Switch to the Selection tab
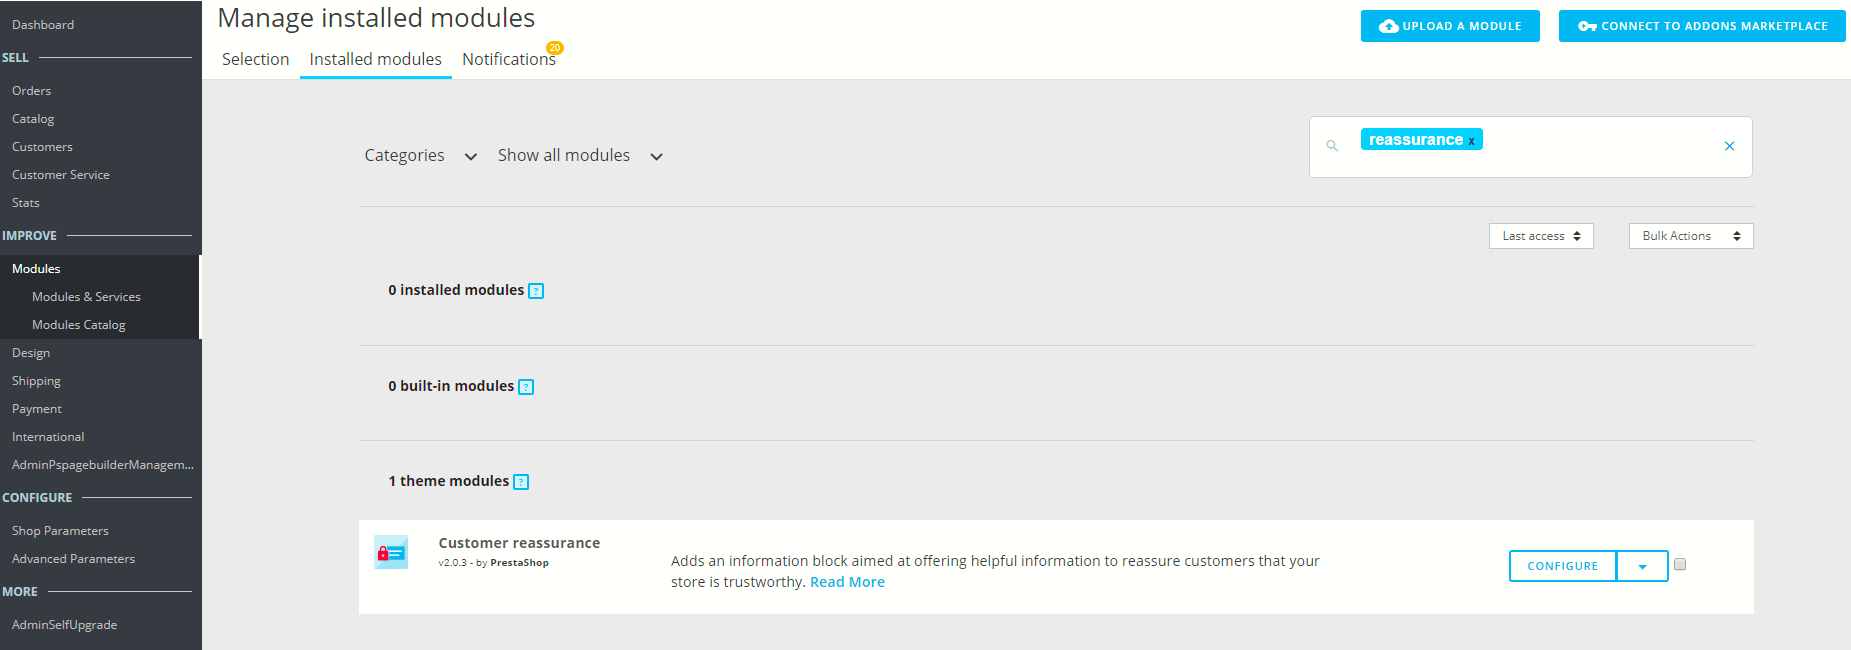This screenshot has height=650, width=1851. point(255,59)
